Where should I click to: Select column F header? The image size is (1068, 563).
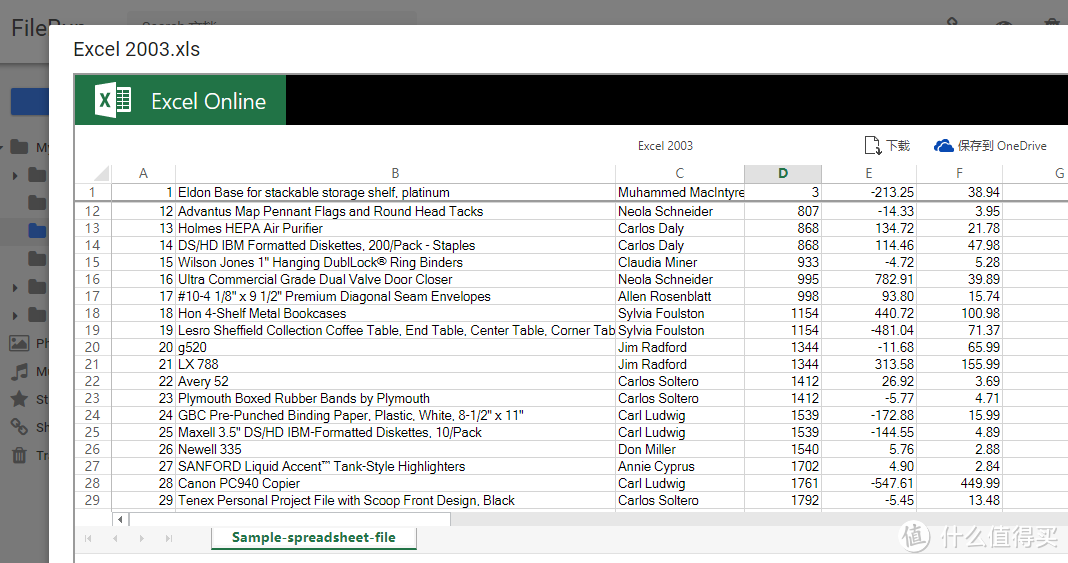(x=959, y=174)
